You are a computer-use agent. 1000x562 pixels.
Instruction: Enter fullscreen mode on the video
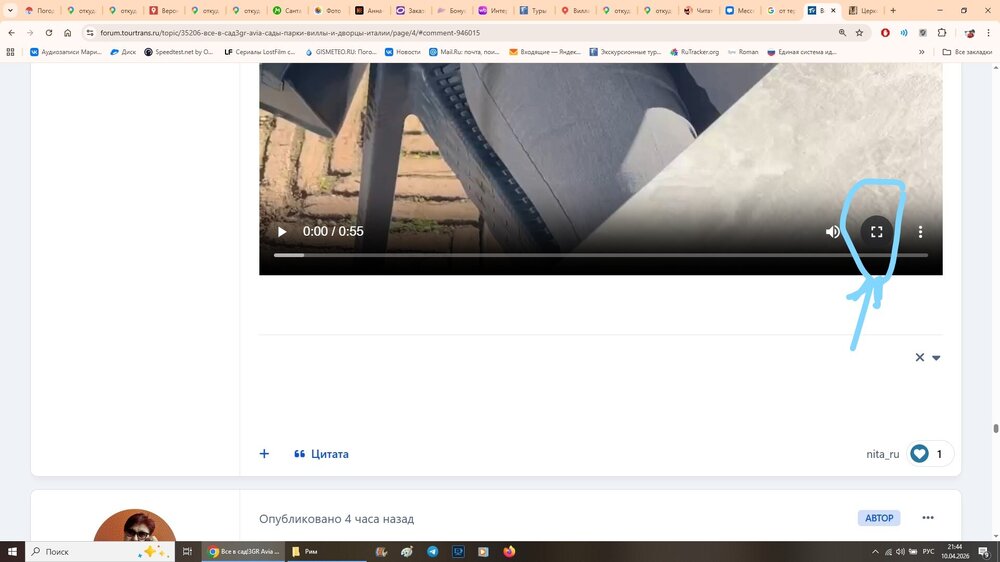click(876, 232)
